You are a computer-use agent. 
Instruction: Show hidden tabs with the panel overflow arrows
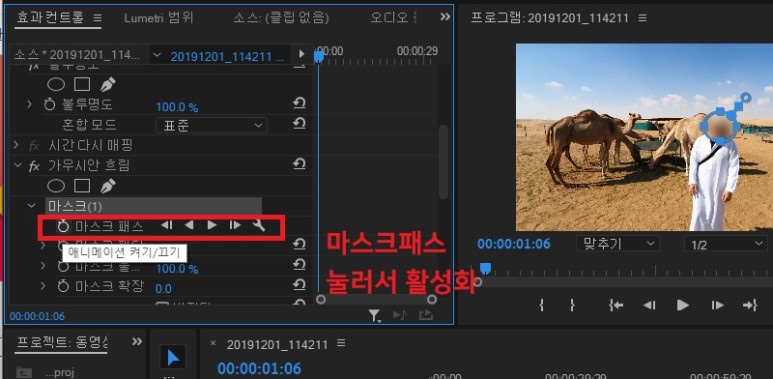[x=445, y=17]
